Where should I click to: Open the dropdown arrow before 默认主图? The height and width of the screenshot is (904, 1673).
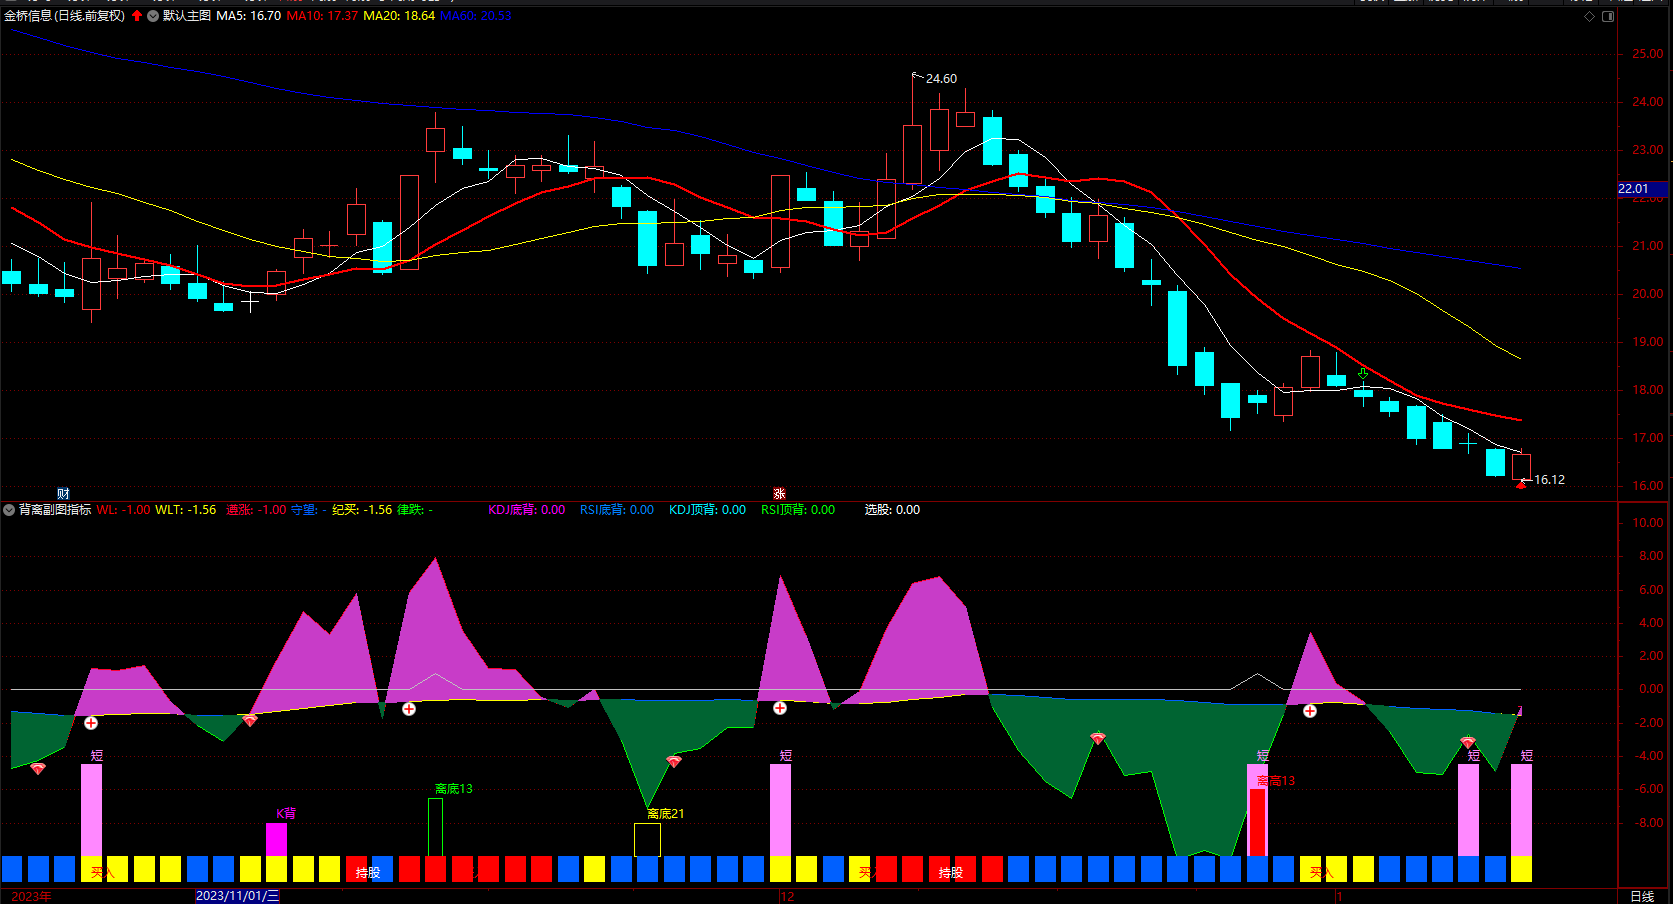click(x=153, y=16)
